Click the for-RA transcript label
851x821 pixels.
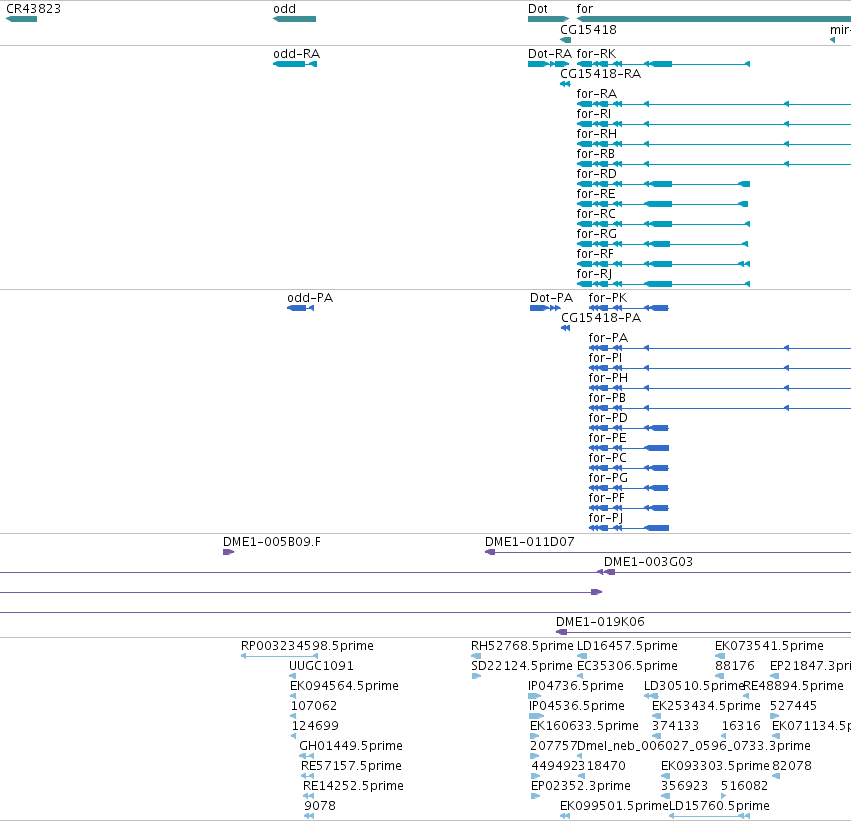(x=596, y=94)
